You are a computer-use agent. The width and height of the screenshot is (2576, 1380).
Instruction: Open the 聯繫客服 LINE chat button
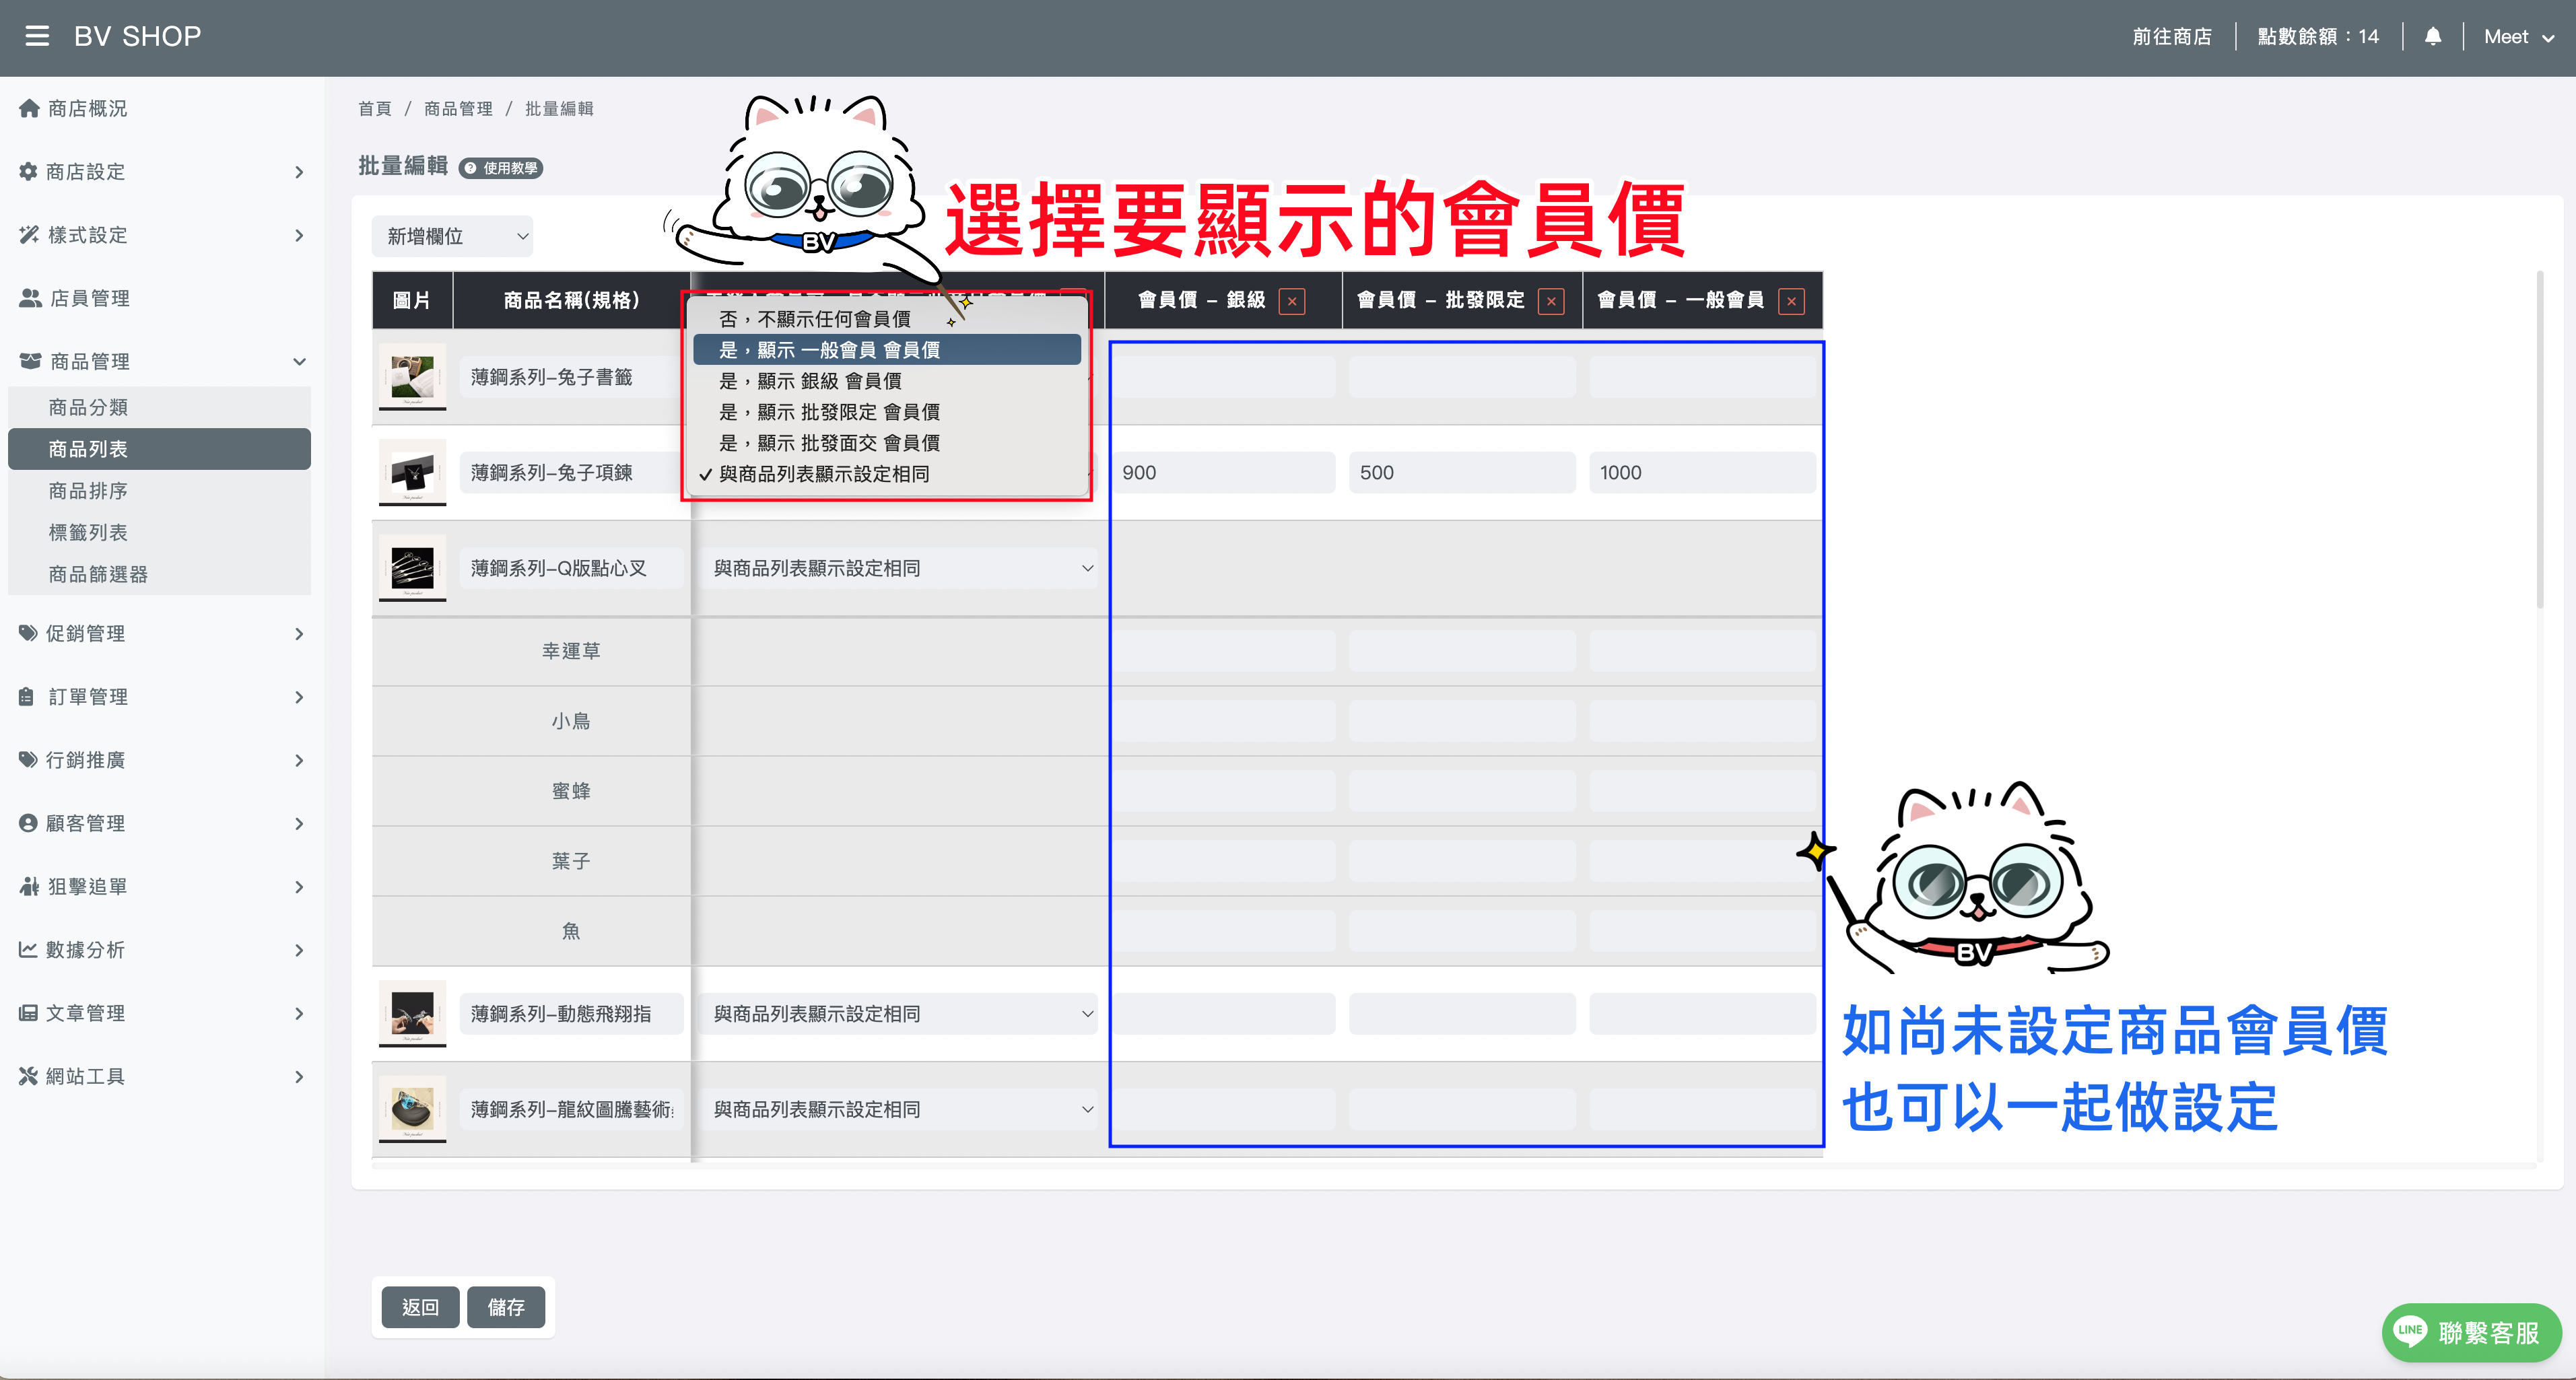point(2471,1332)
